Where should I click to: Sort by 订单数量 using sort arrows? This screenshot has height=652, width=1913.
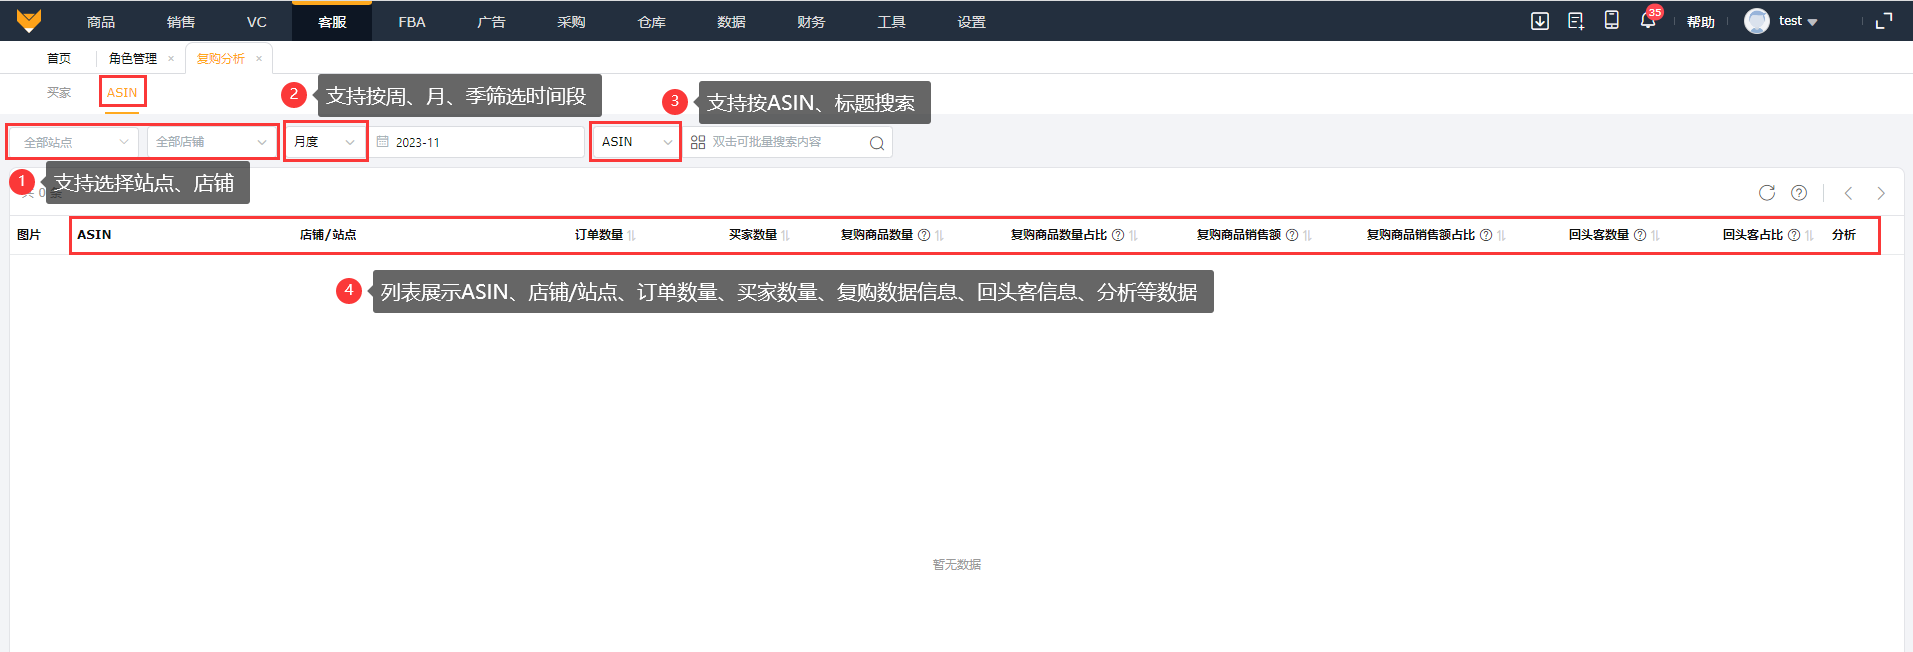coord(632,235)
